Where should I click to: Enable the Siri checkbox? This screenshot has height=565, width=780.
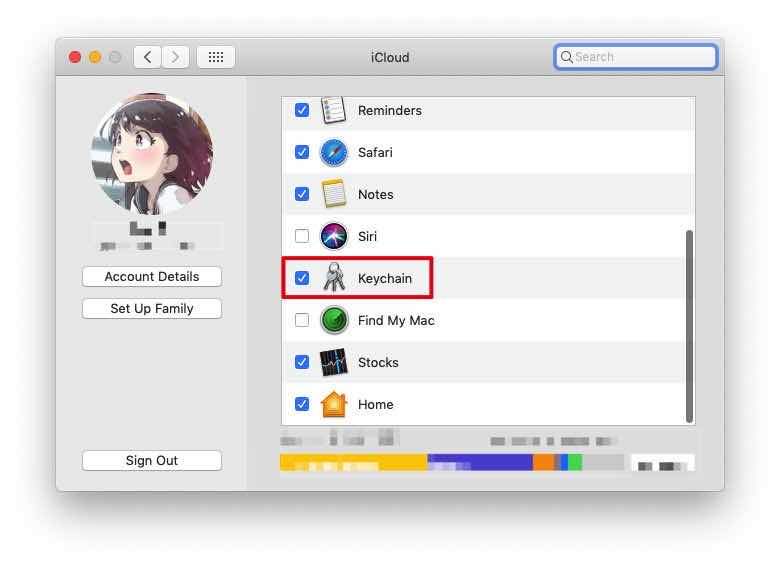point(302,236)
